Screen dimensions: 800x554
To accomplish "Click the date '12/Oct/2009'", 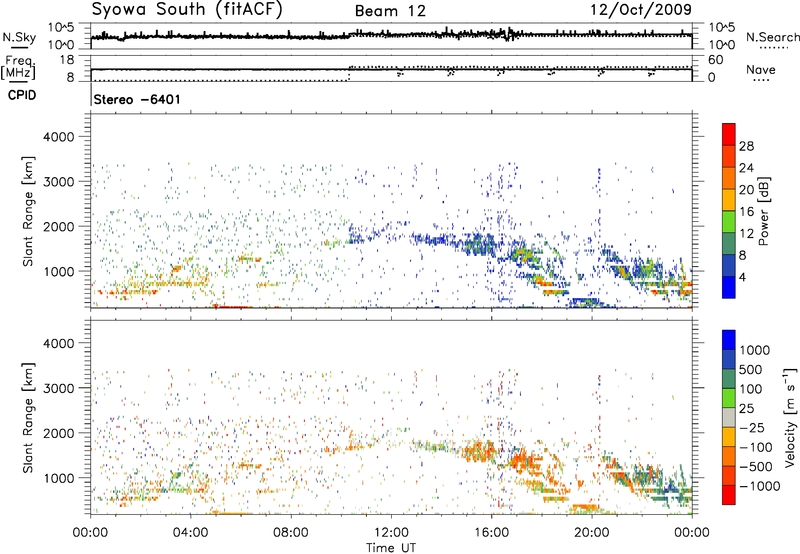I will pos(641,10).
